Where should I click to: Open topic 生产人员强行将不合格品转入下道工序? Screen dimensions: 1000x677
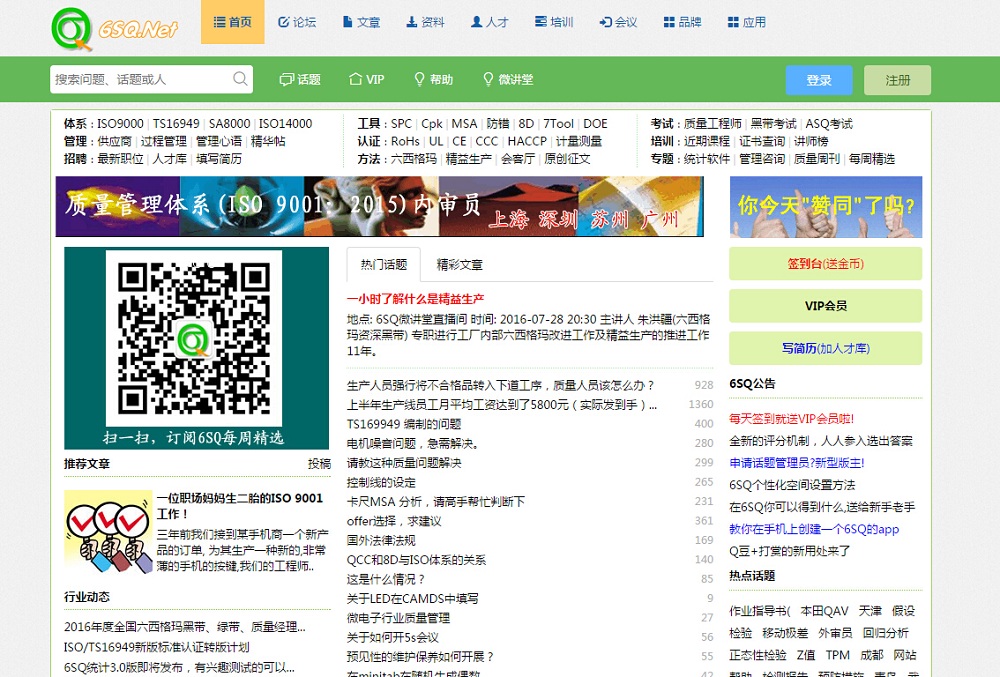pyautogui.click(x=501, y=385)
